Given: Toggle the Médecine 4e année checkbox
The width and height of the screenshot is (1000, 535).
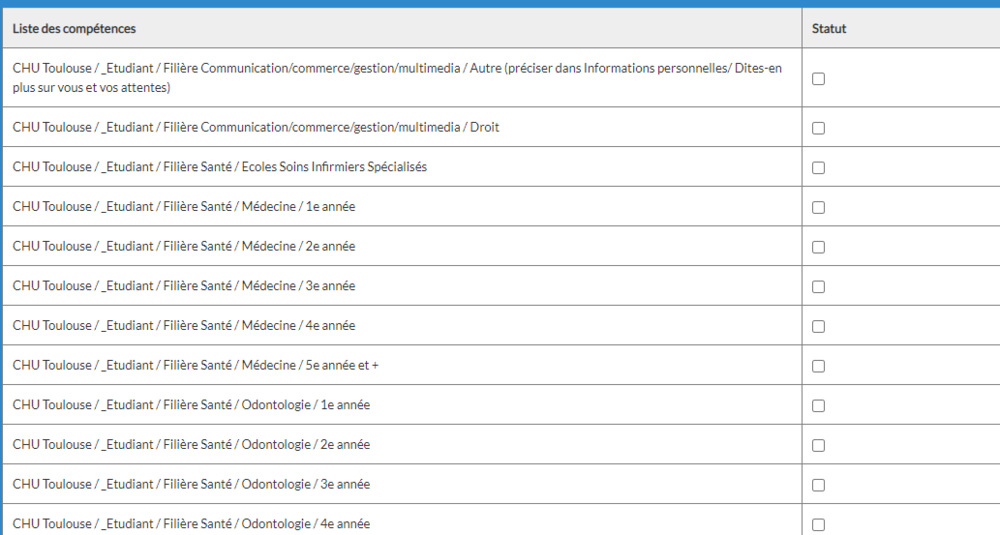Looking at the screenshot, I should click(x=818, y=326).
